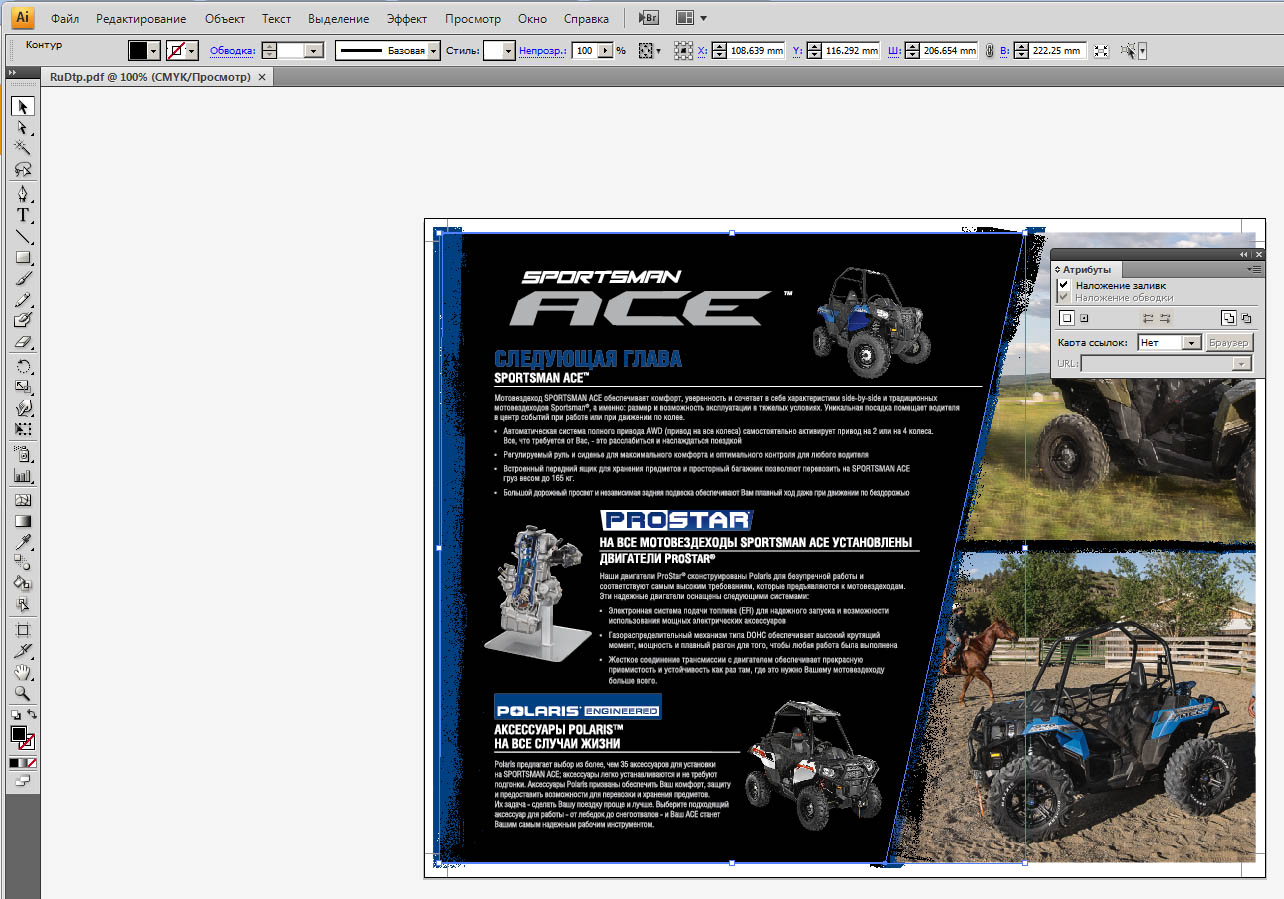
Task: Select the Rotate tool
Action: pyautogui.click(x=23, y=366)
